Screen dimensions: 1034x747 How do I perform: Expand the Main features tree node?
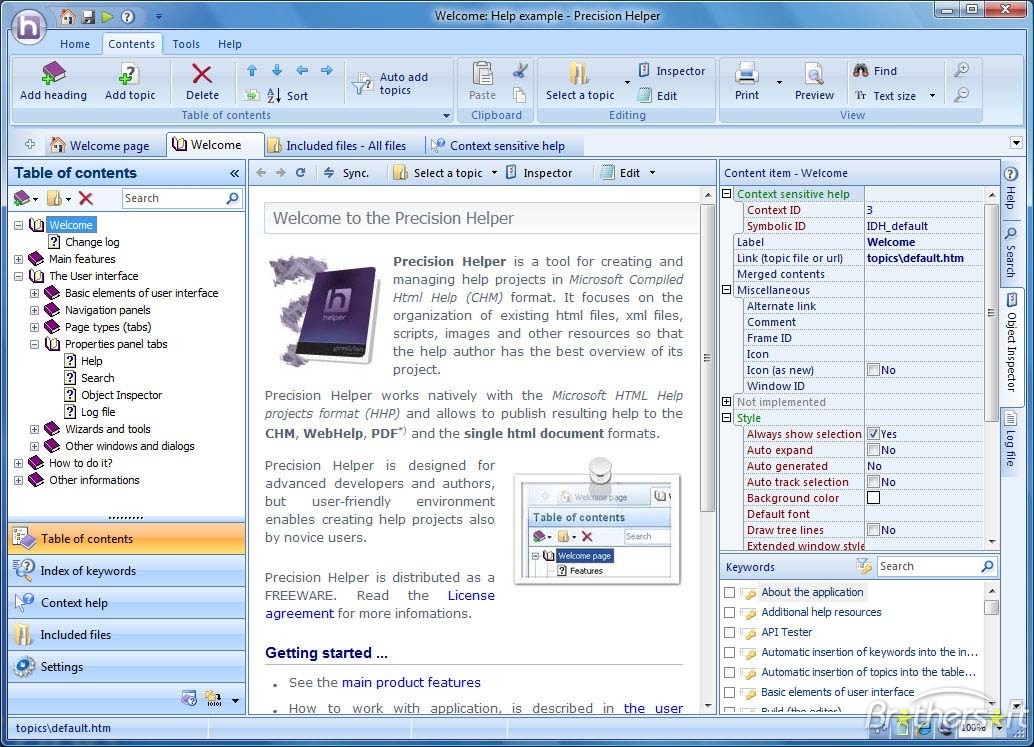18,259
